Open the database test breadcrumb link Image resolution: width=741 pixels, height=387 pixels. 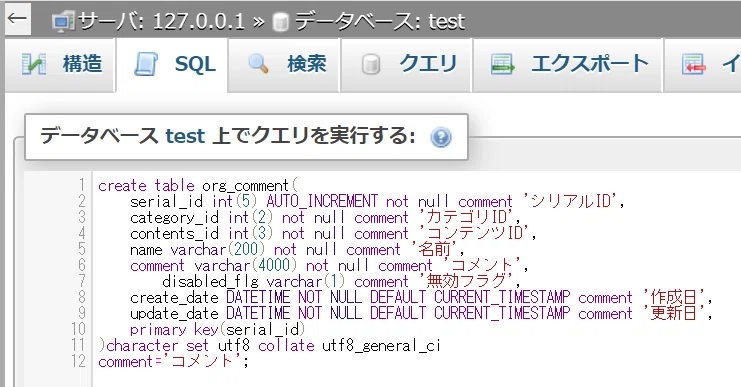(x=380, y=22)
